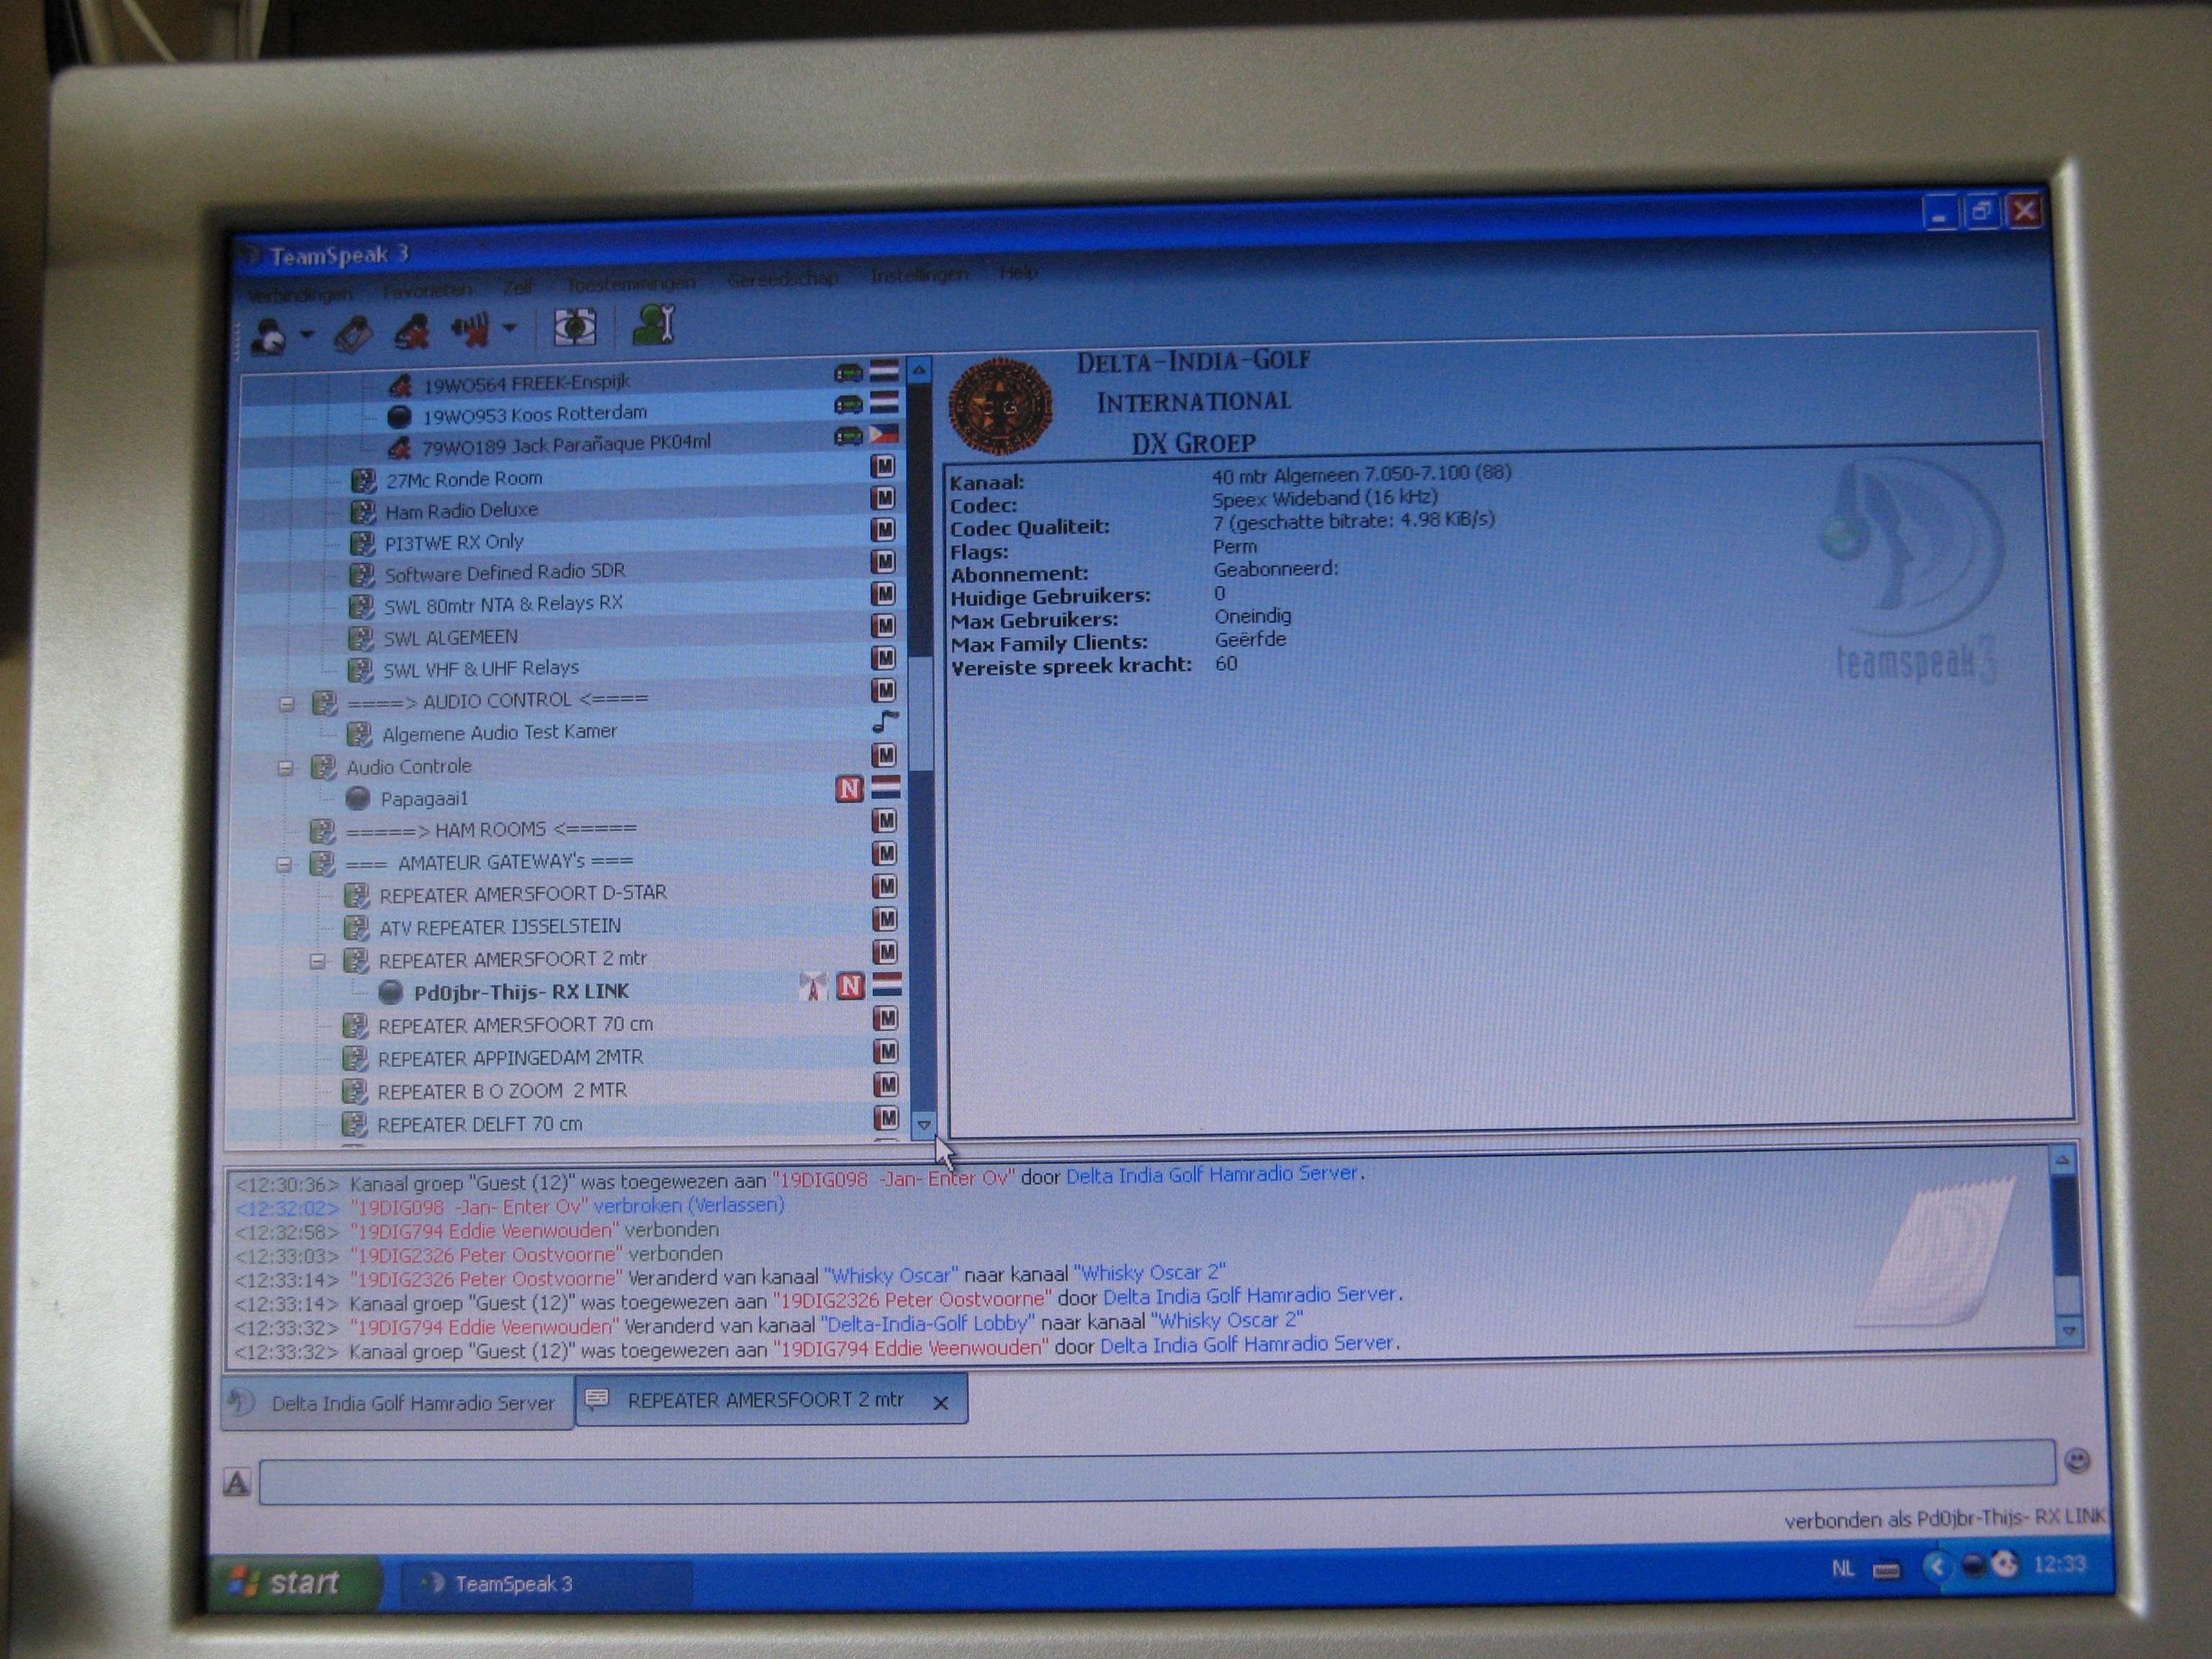This screenshot has width=2212, height=1659.
Task: Select the =====> HAM ROOMS <===== channel
Action: 490,830
